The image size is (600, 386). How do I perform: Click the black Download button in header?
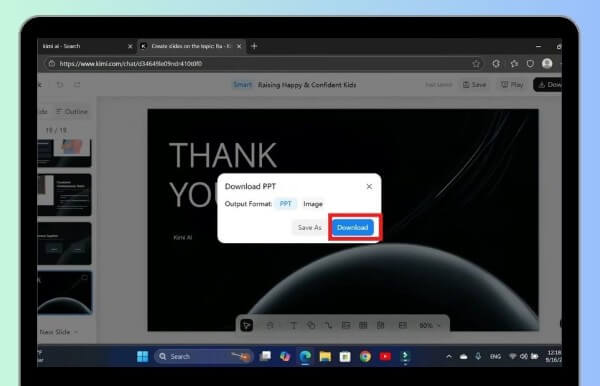548,85
